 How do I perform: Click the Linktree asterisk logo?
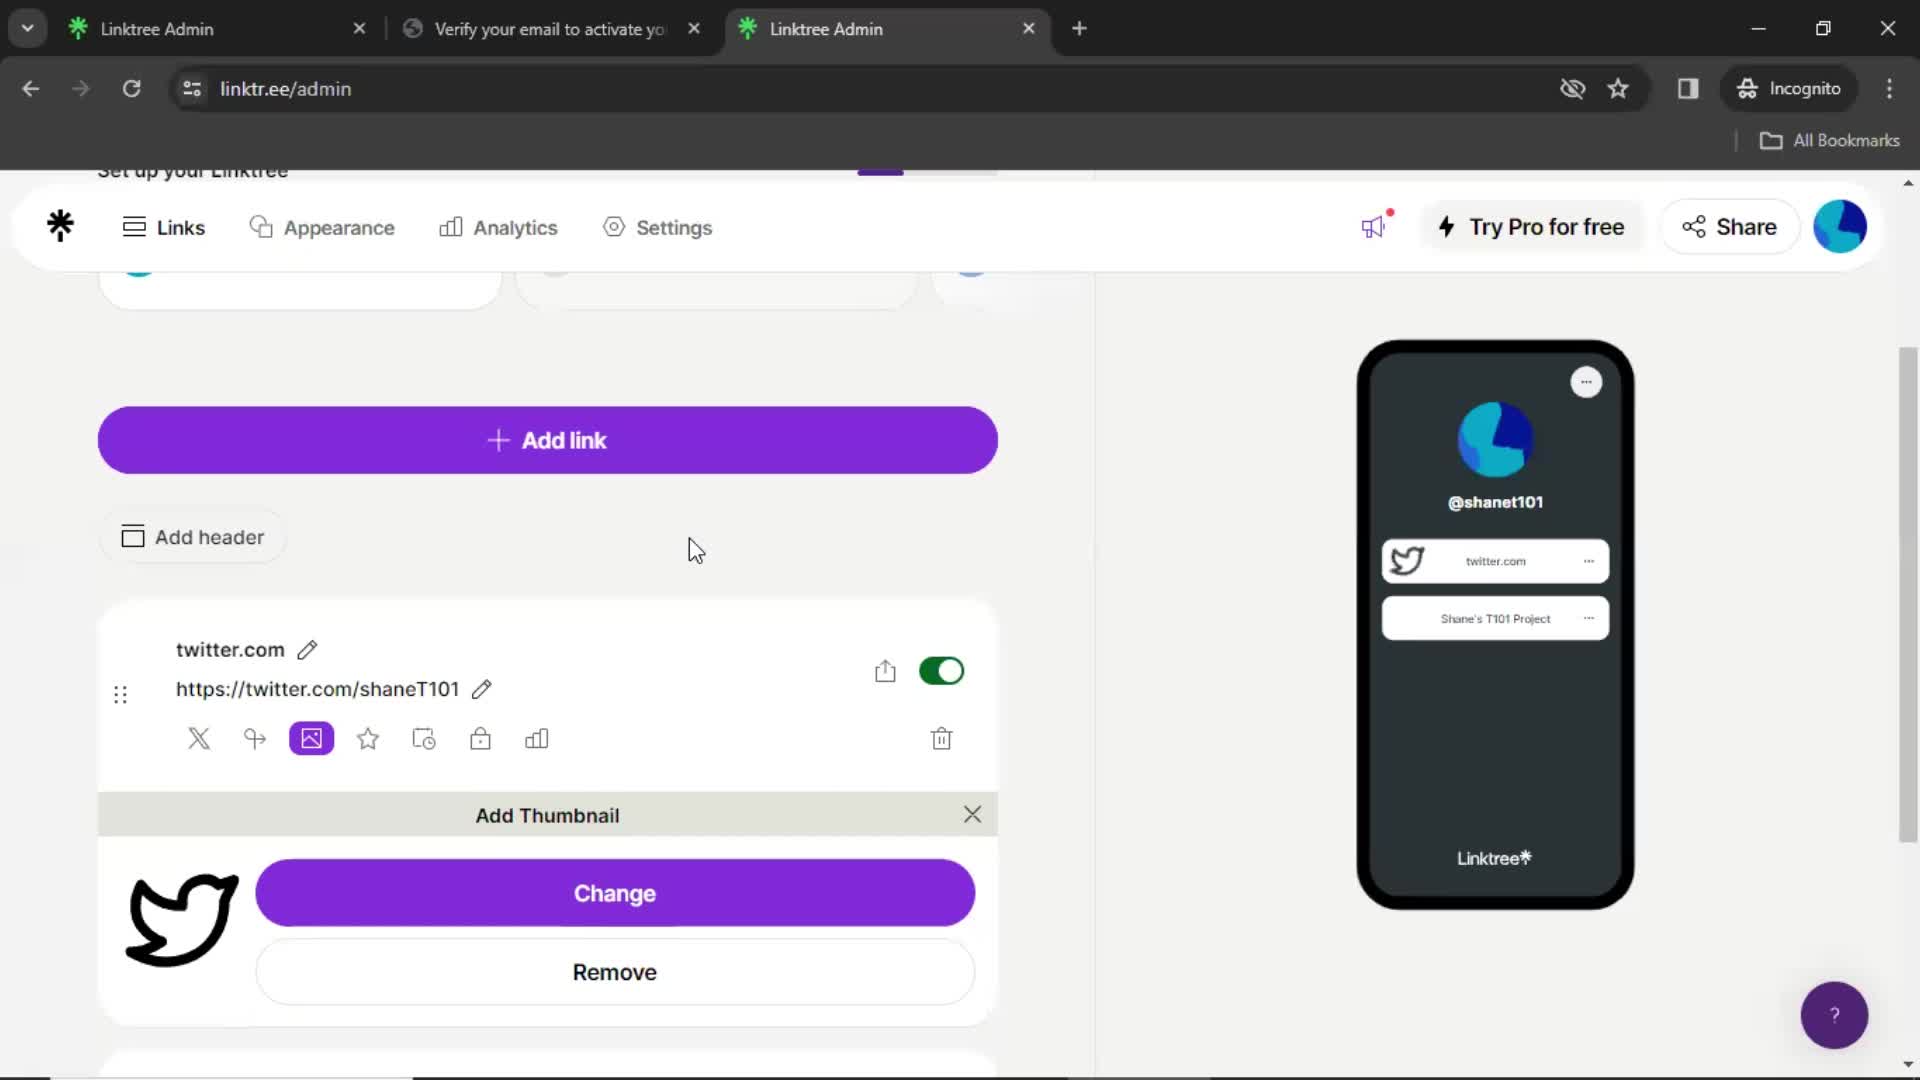coord(60,226)
